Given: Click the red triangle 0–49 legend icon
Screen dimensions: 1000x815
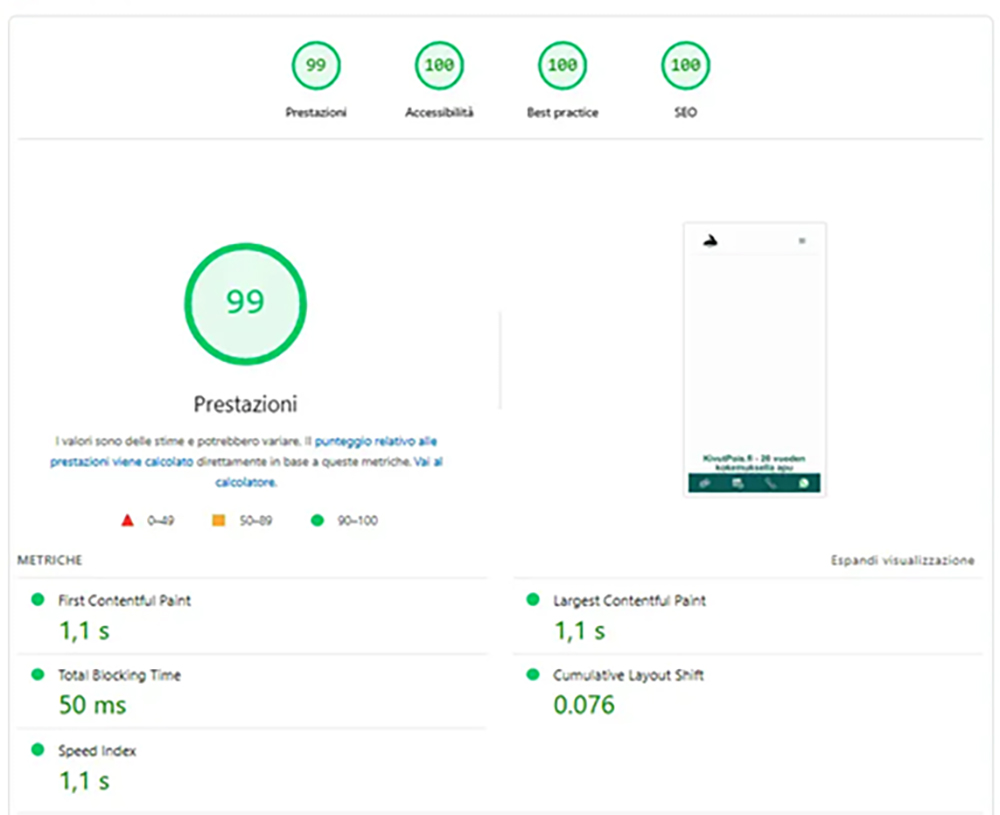Looking at the screenshot, I should 127,520.
